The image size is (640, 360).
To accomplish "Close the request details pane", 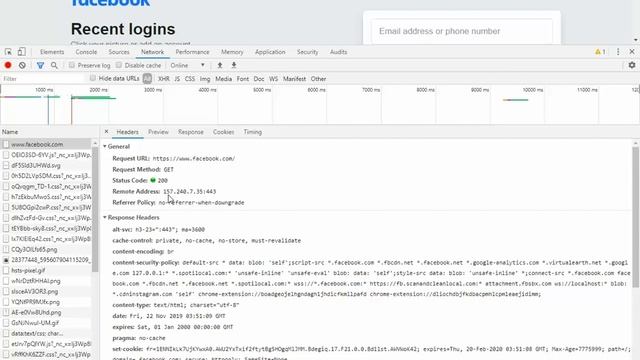I will pos(106,131).
